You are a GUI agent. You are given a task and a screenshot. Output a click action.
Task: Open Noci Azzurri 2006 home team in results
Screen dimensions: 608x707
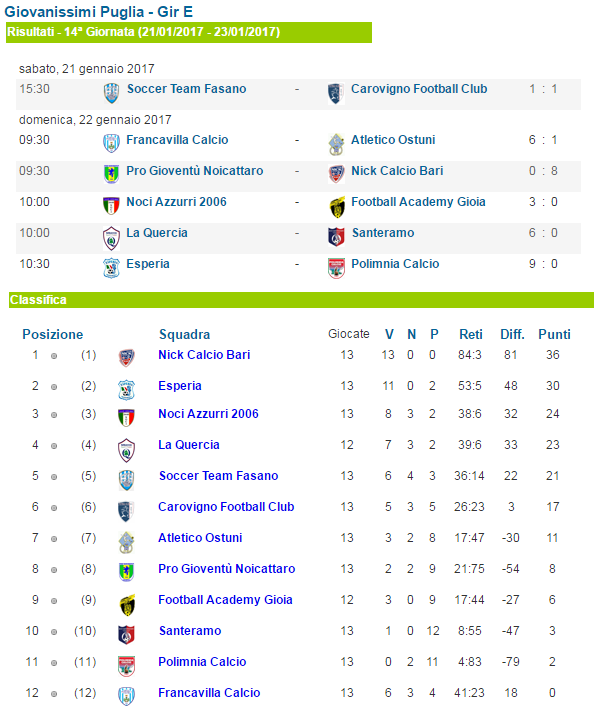176,202
